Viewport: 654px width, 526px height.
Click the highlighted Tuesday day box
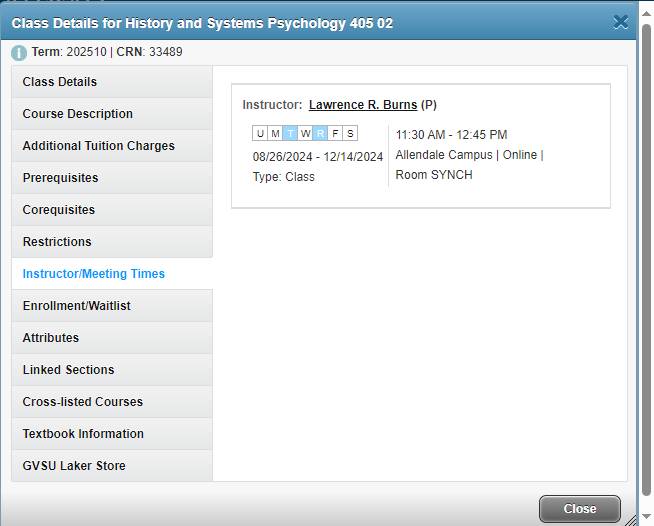coord(290,134)
